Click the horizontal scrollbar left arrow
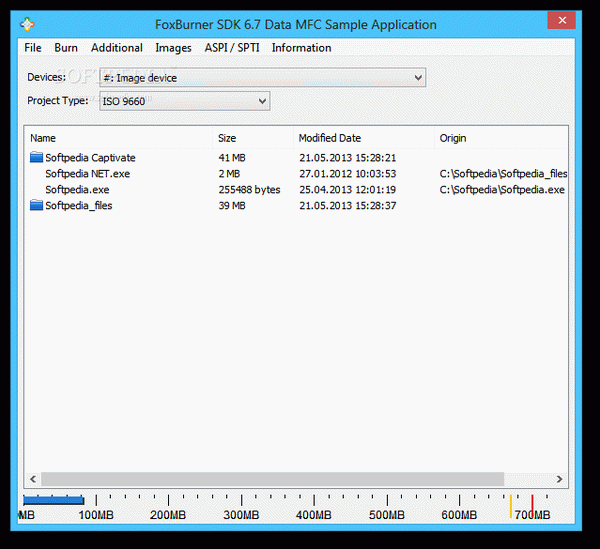The height and width of the screenshot is (549, 600). coord(33,479)
